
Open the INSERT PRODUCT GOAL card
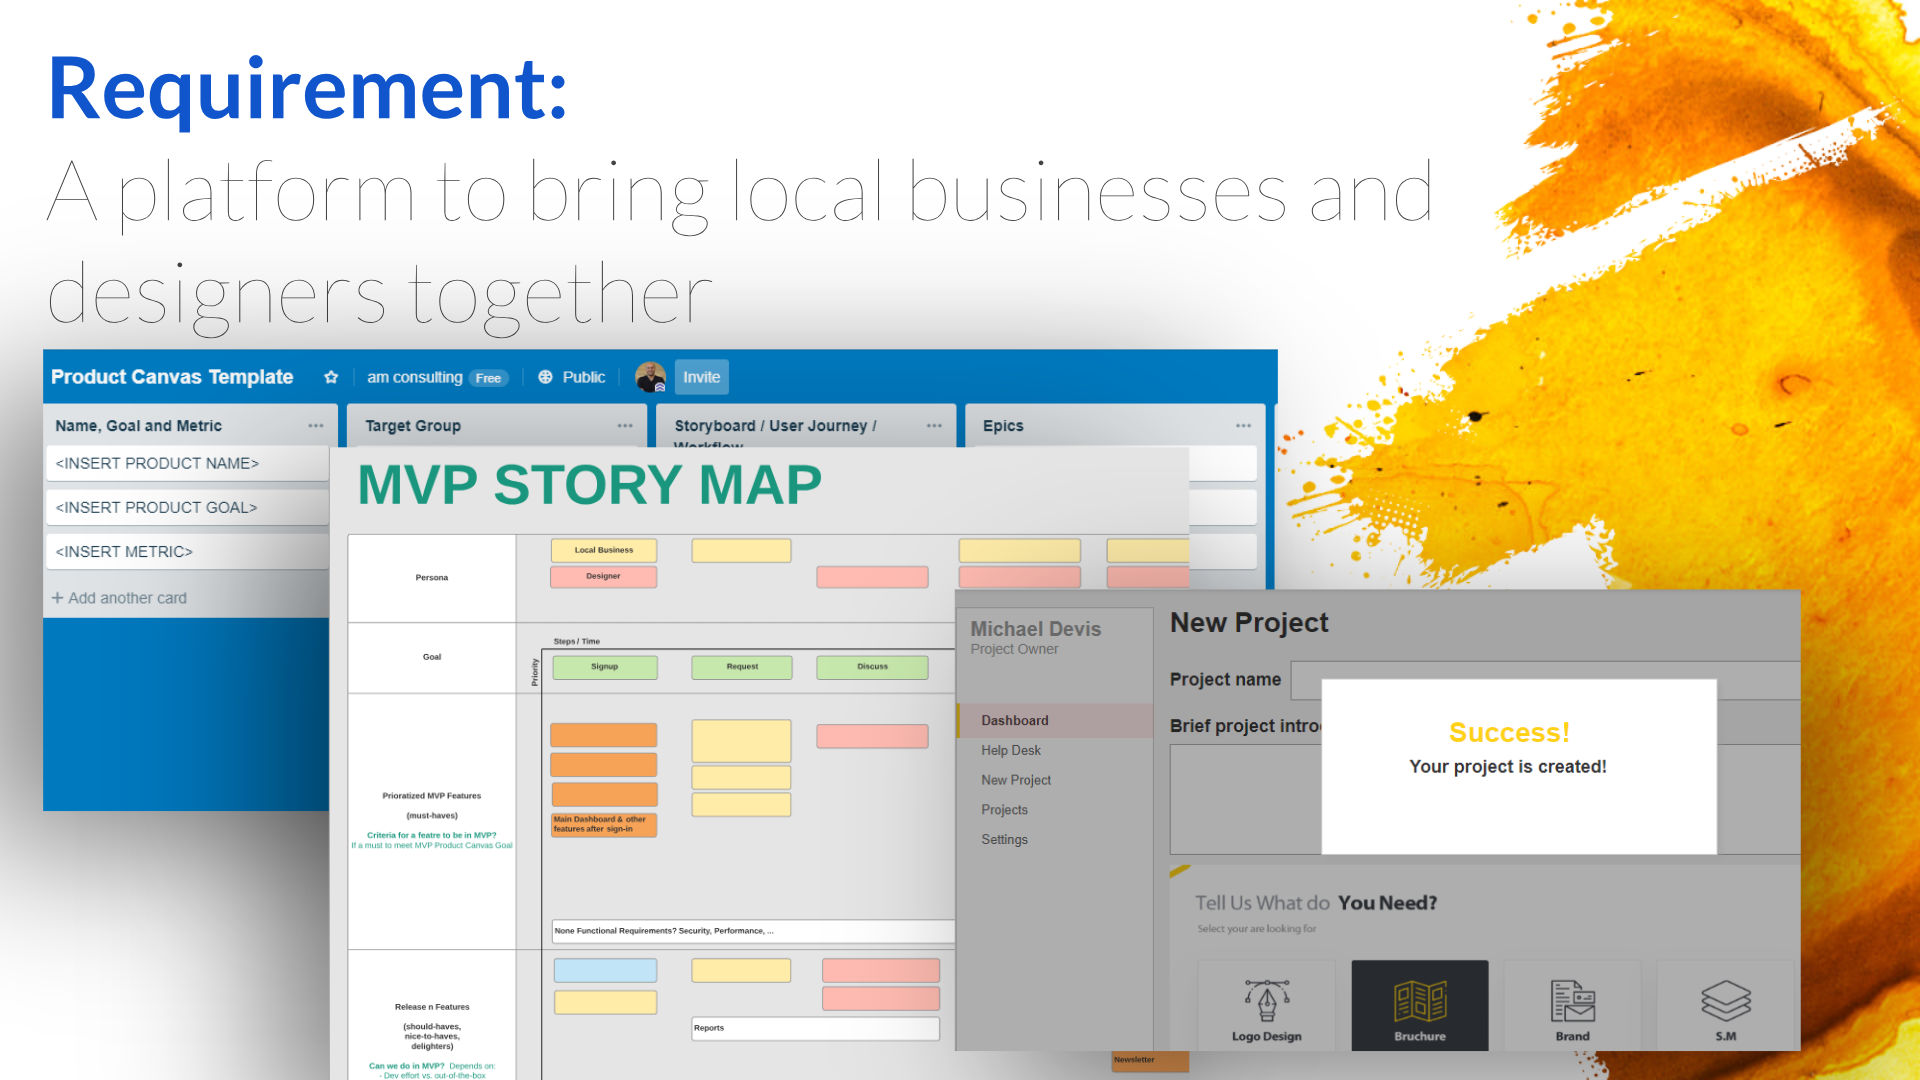[187, 508]
